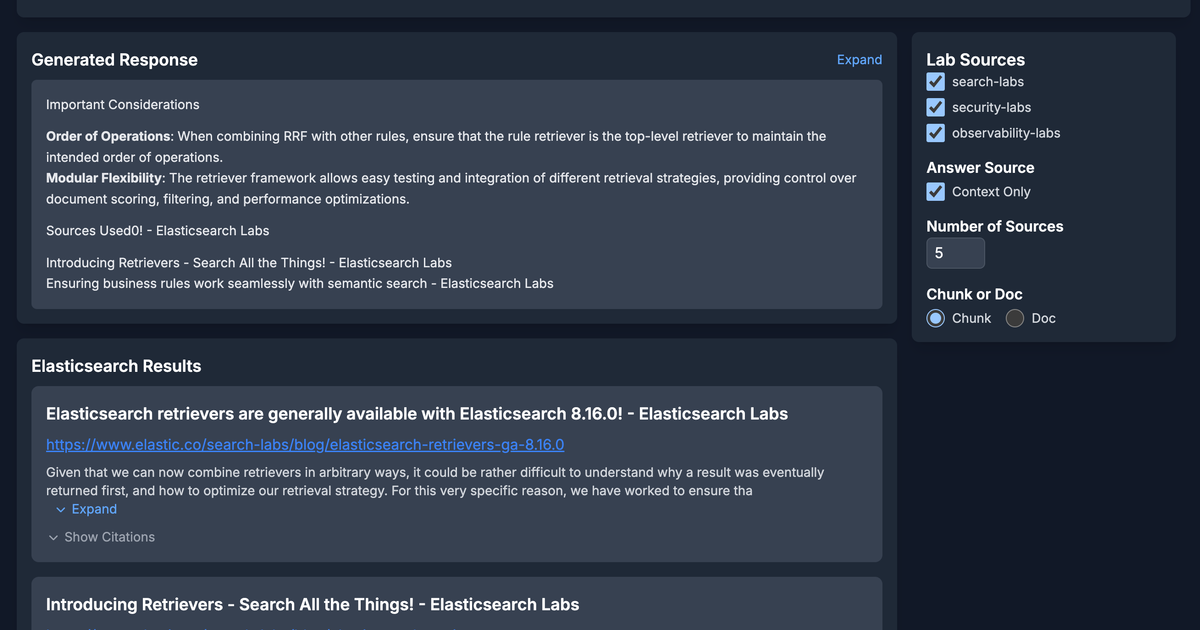Open the elasticsearch-retrievers-ga-8.16.0 blog link
The width and height of the screenshot is (1200, 630).
click(305, 444)
